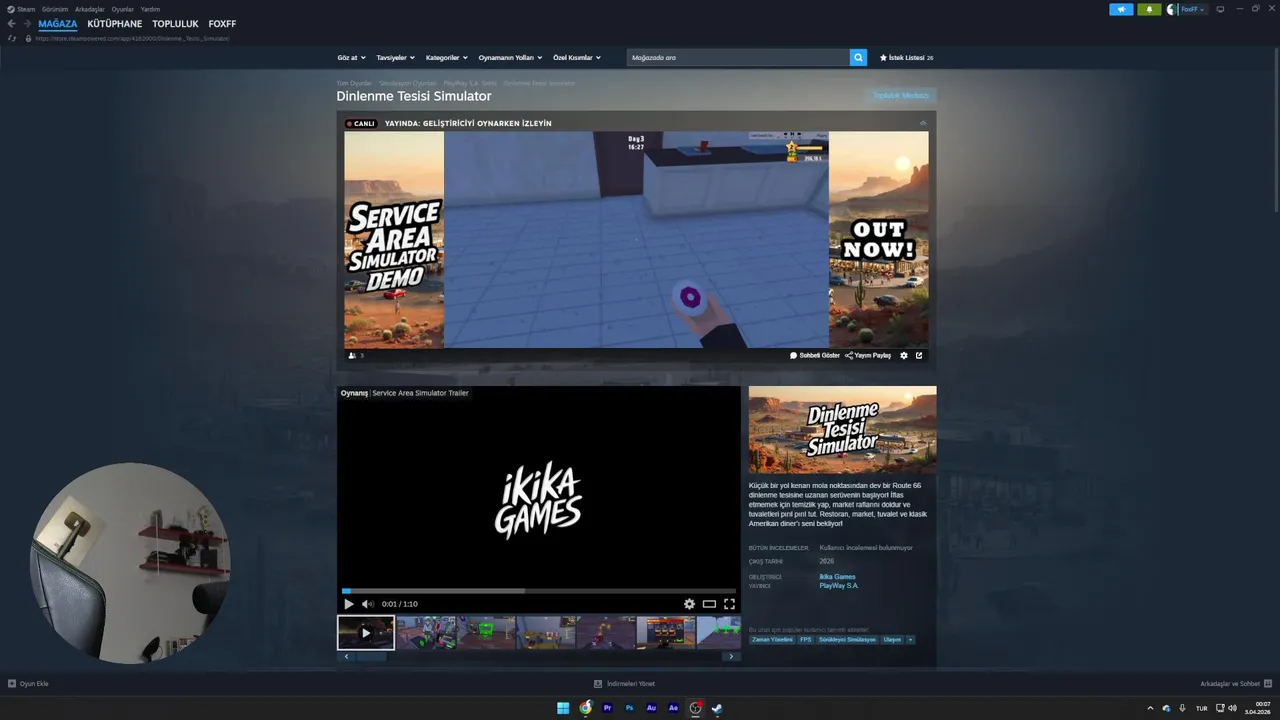Click Sohbeti Göster on the broadcast
The height and width of the screenshot is (720, 1280).
pyautogui.click(x=815, y=355)
